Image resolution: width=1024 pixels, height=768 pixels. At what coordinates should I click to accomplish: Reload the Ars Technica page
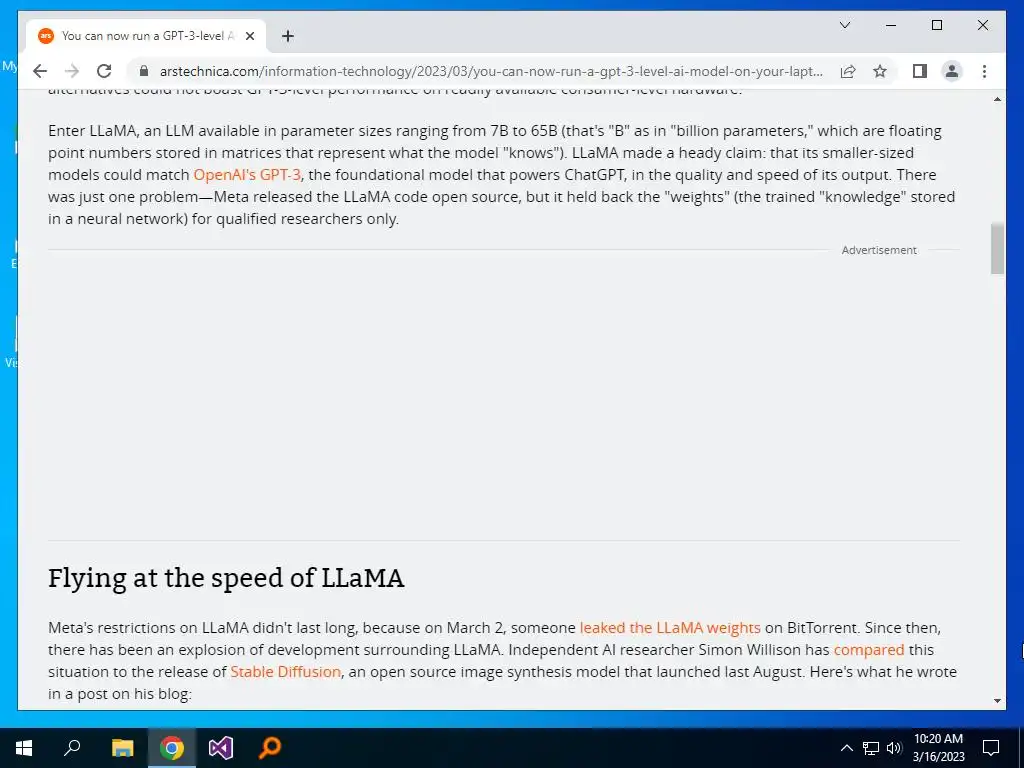click(104, 71)
